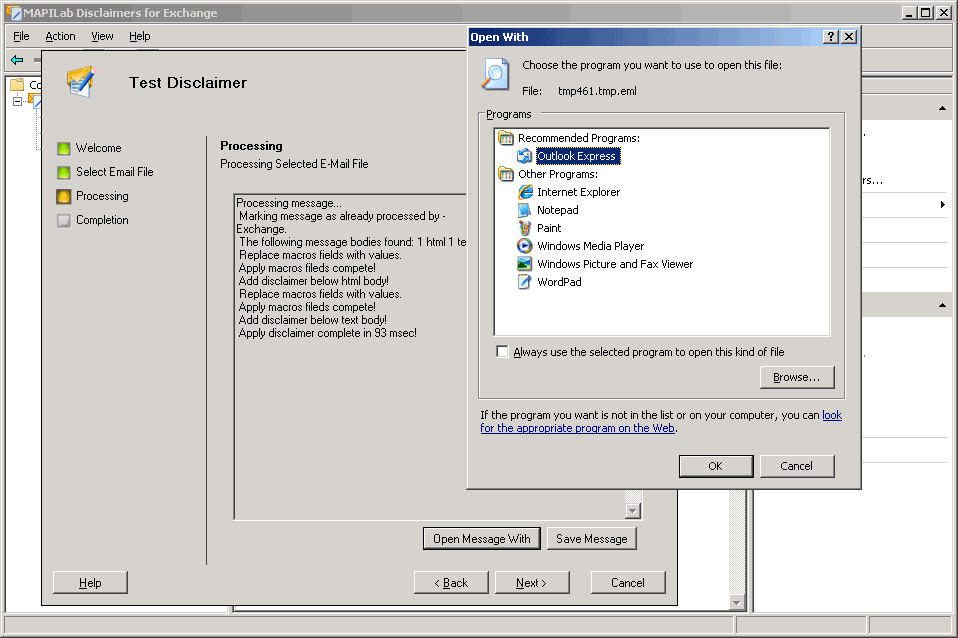Screen dimensions: 958x638
Task: Click the back arrow toolbar icon
Action: [17, 60]
